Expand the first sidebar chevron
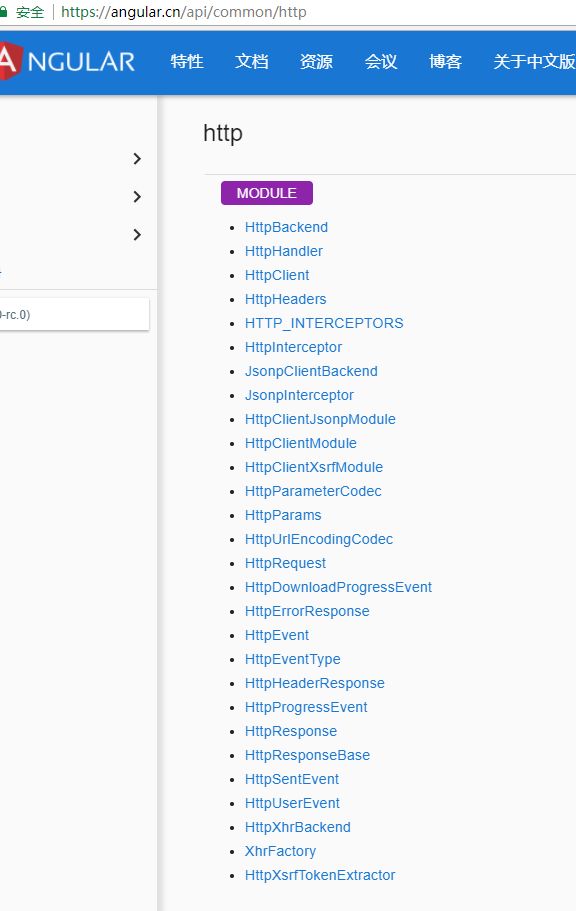Screen dimensions: 576x911 pyautogui.click(x=137, y=159)
